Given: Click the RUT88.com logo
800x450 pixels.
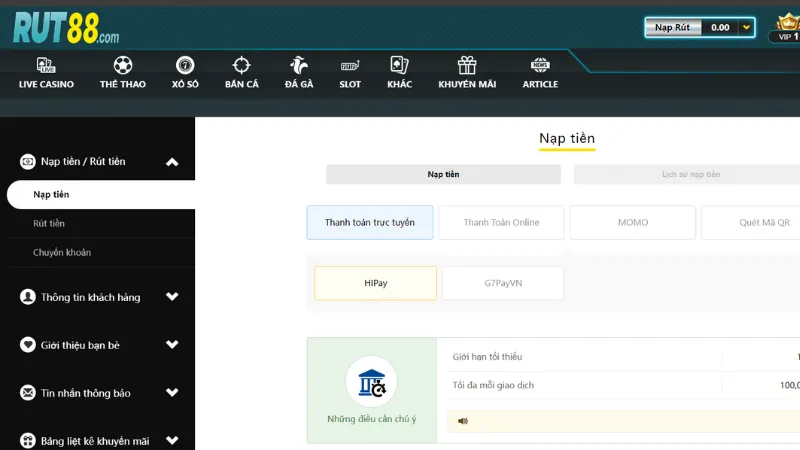Looking at the screenshot, I should point(66,28).
